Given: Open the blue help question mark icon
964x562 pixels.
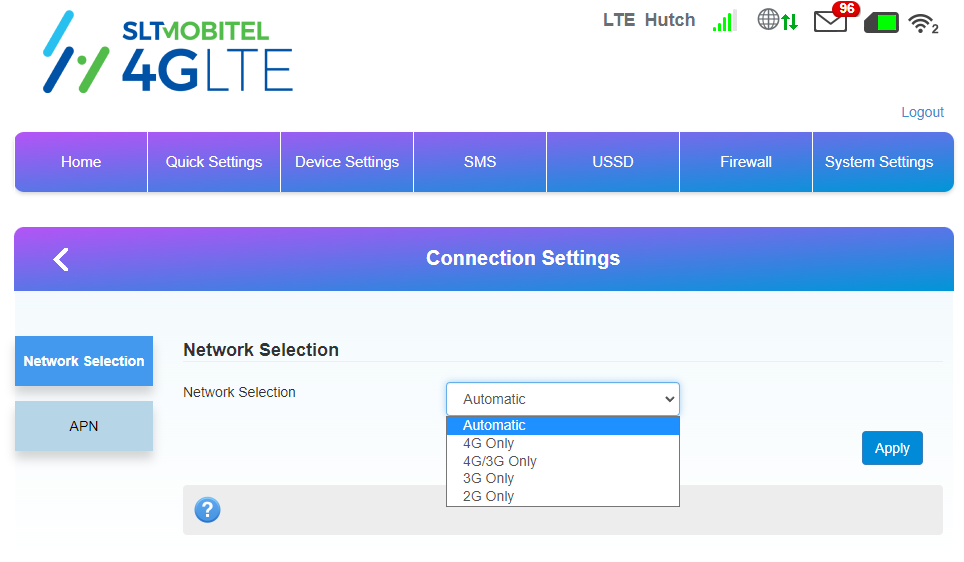Looking at the screenshot, I should (x=207, y=510).
